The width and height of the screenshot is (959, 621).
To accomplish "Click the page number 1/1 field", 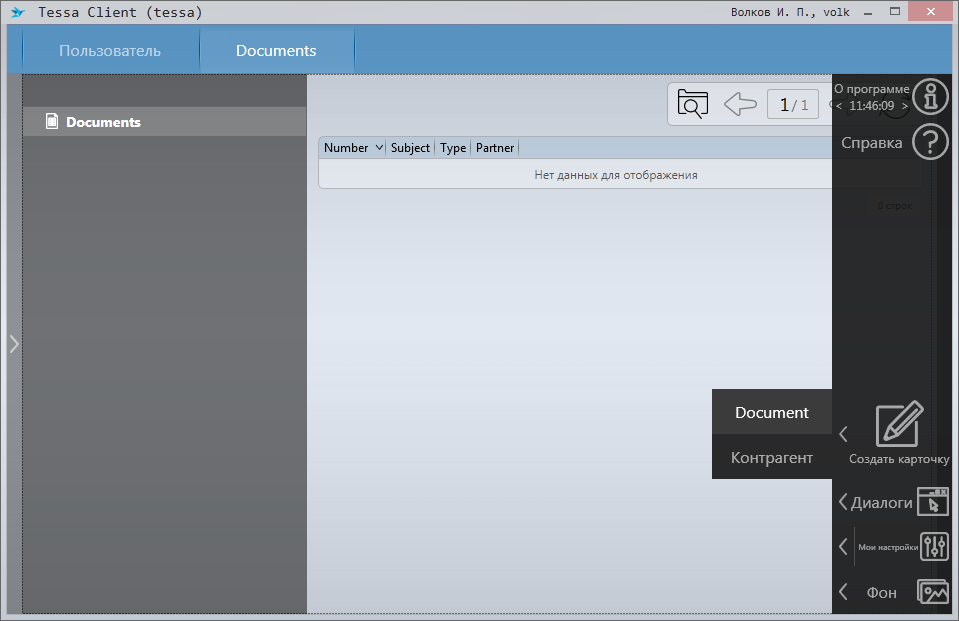I will pos(793,104).
